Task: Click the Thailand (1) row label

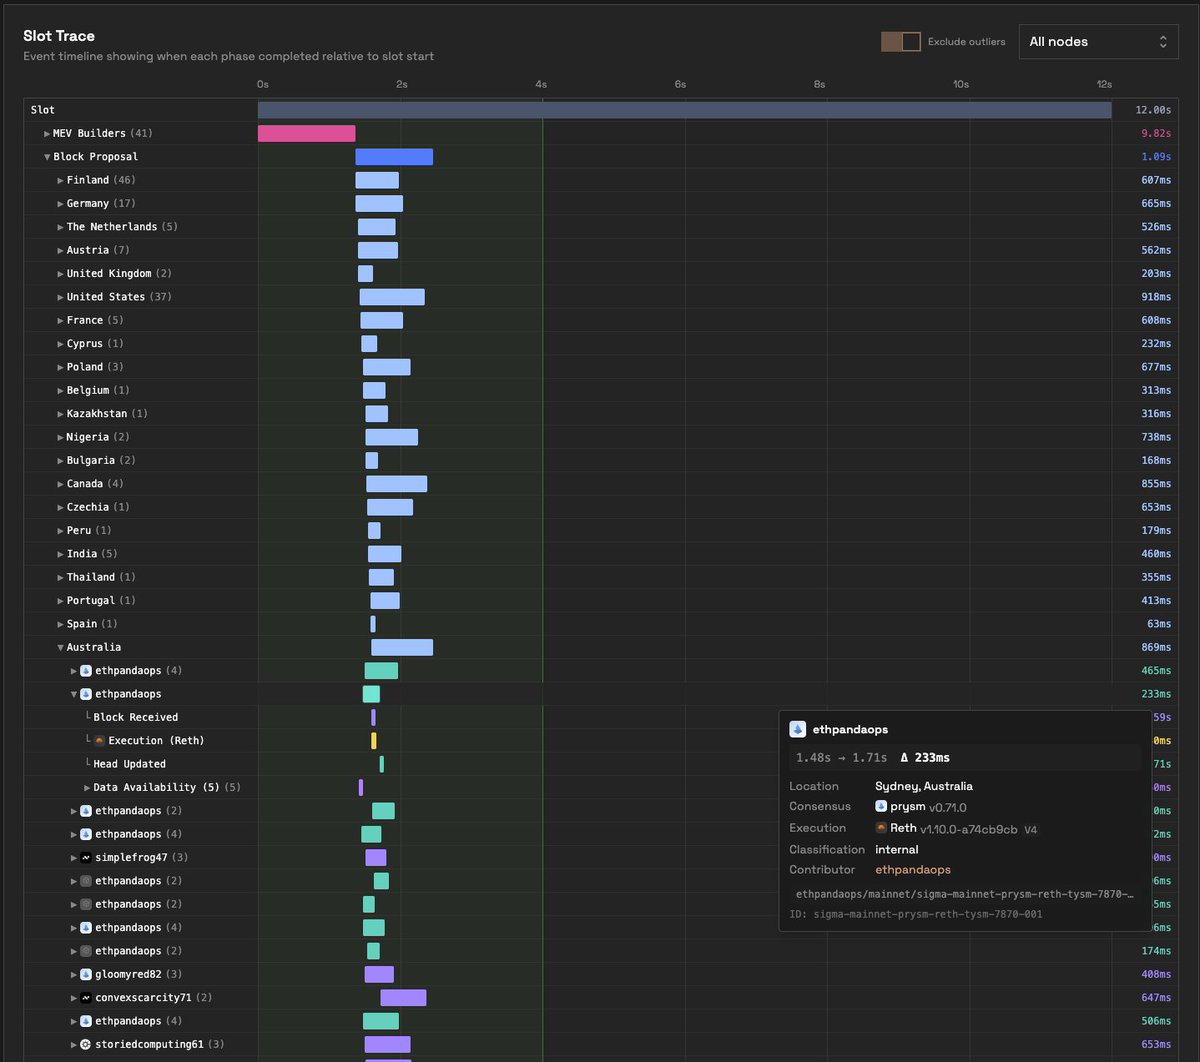Action: tap(101, 578)
